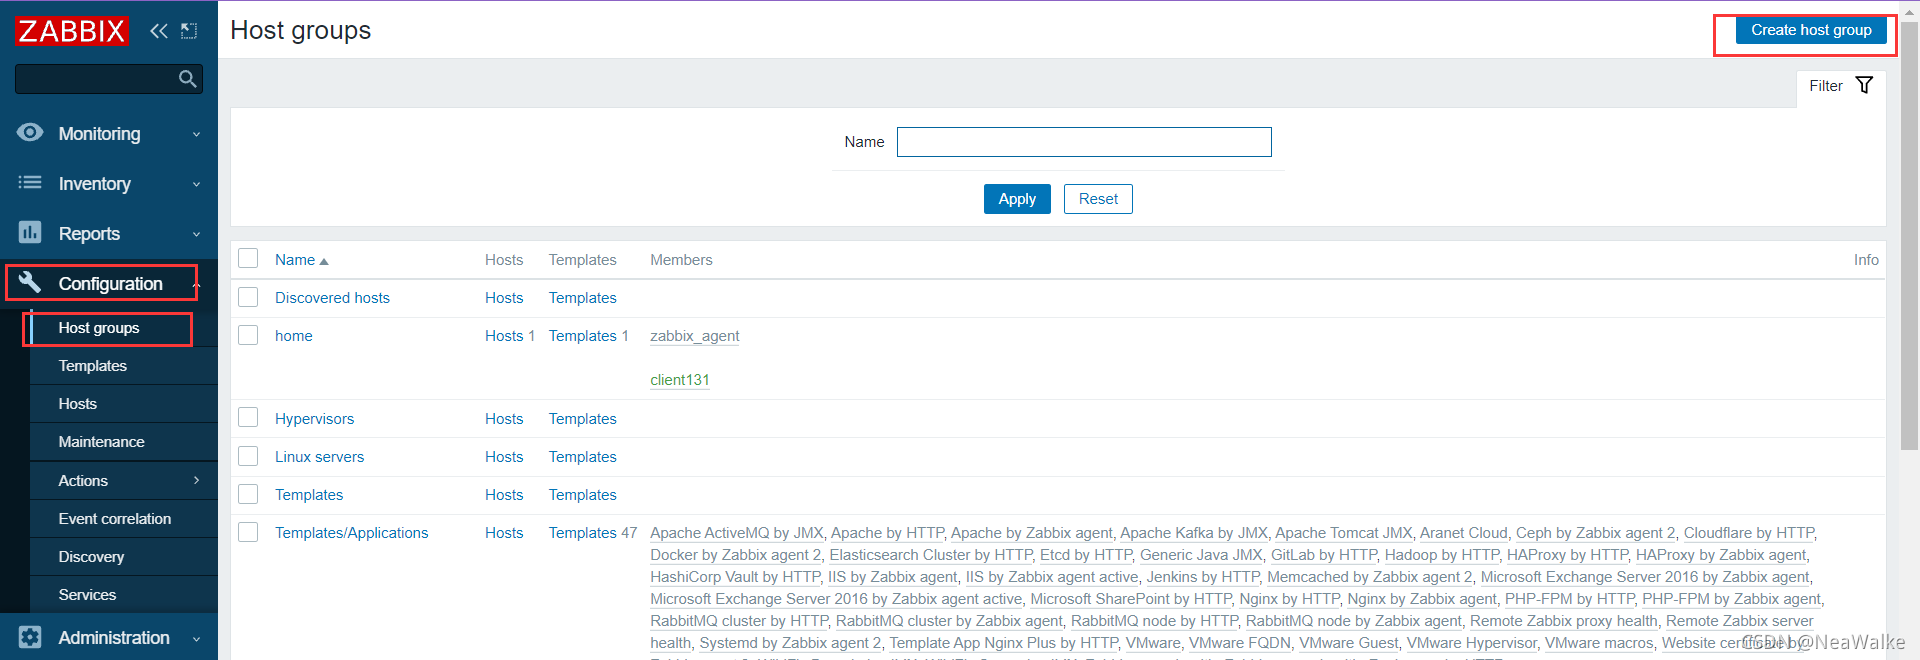Click the Reports chart icon
This screenshot has width=1920, height=660.
coord(30,233)
